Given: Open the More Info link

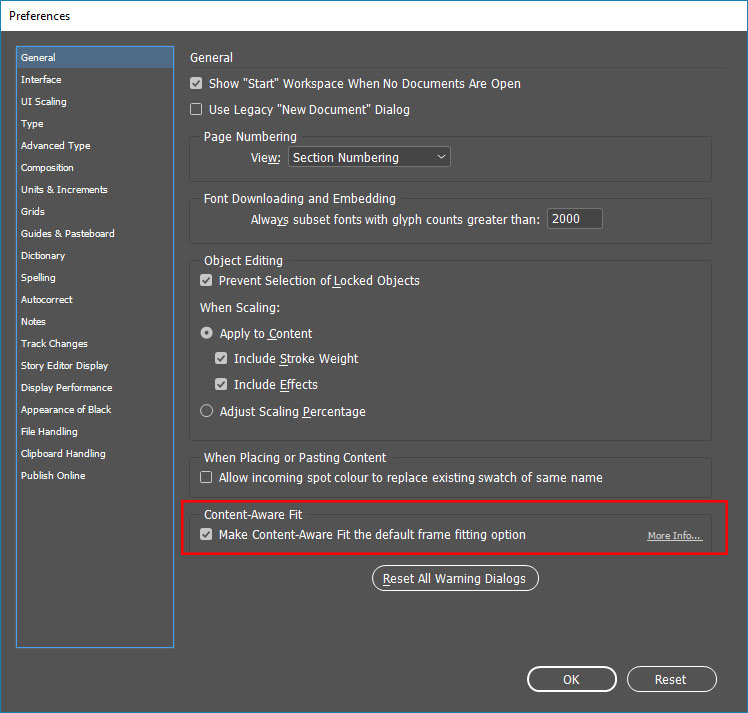Looking at the screenshot, I should click(x=675, y=536).
